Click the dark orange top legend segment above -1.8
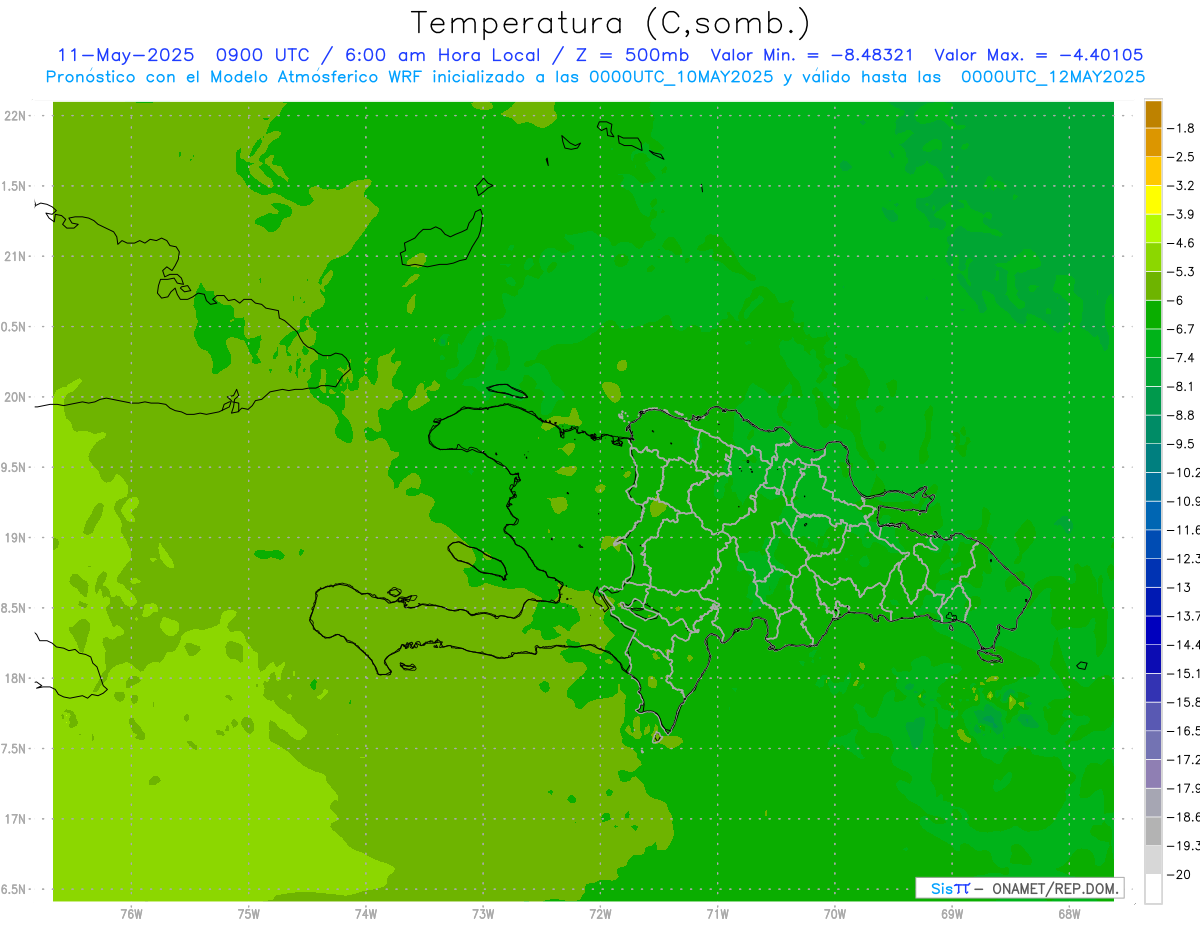 [x=1153, y=114]
